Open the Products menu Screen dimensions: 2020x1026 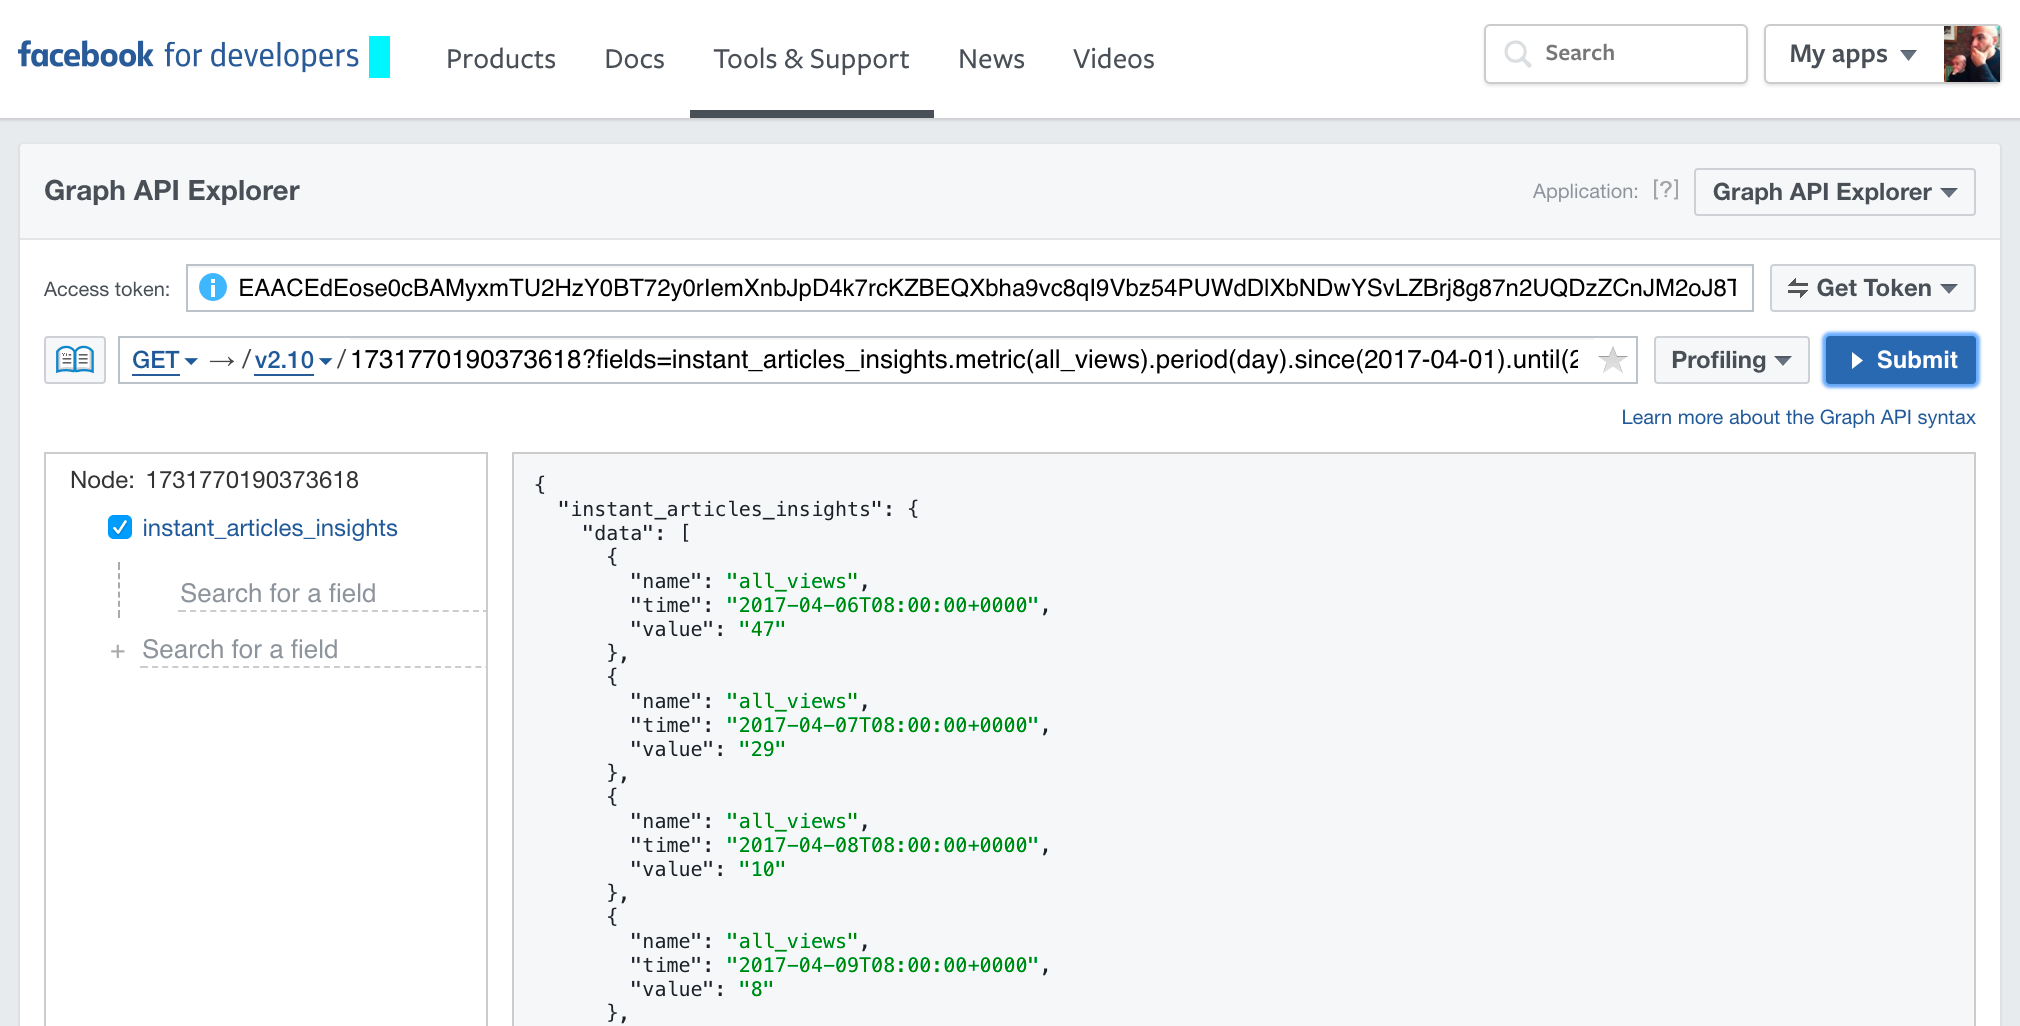pyautogui.click(x=501, y=59)
